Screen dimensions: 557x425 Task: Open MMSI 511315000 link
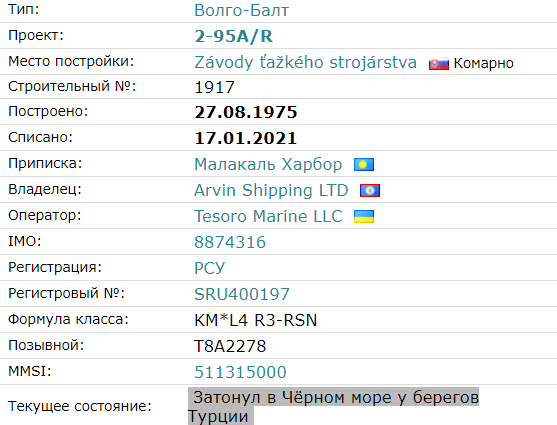(240, 372)
